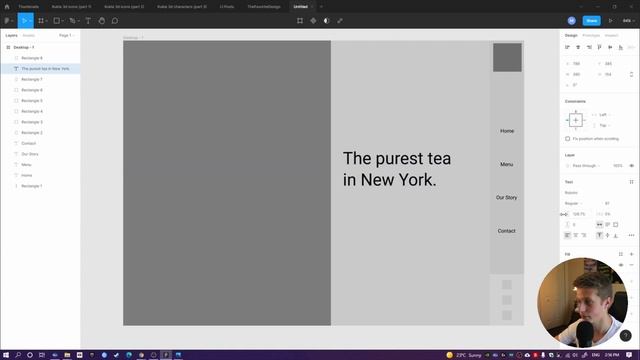640x360 pixels.
Task: Switch to the Inspect tab
Action: [611, 36]
